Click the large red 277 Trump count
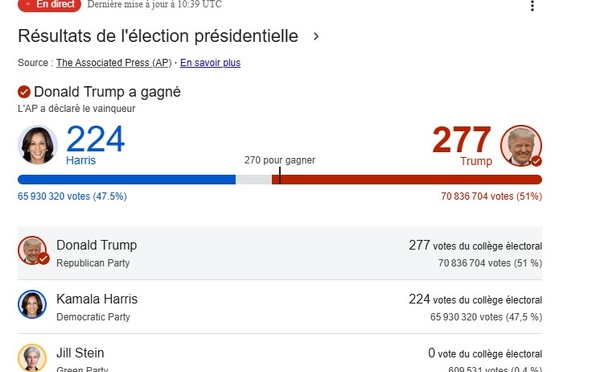Screen dimensions: 600x372 click(x=462, y=140)
